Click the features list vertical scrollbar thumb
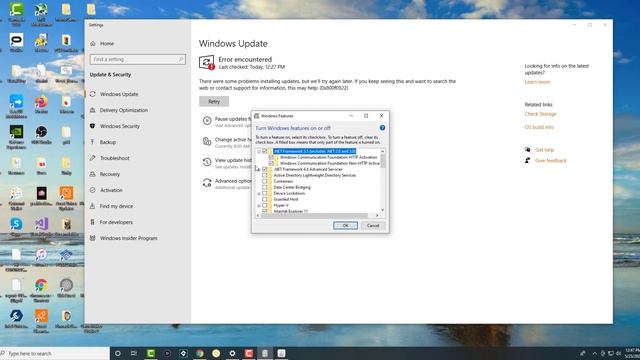This screenshot has height=360, width=640. point(382,161)
